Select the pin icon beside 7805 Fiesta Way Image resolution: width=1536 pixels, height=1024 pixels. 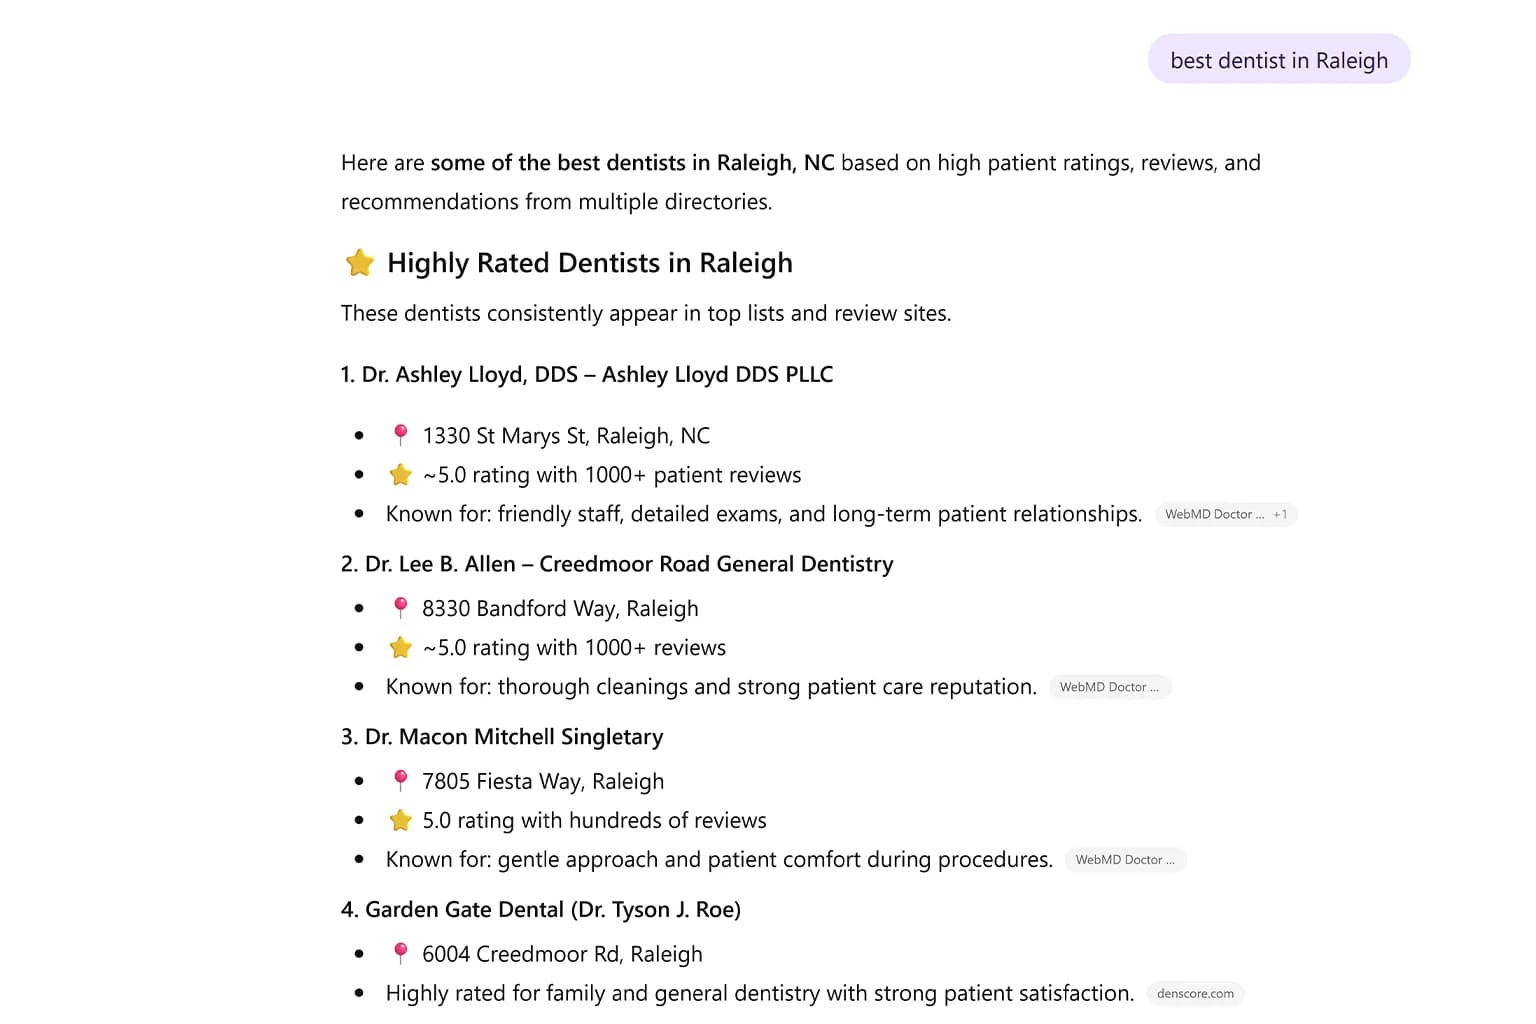point(400,779)
